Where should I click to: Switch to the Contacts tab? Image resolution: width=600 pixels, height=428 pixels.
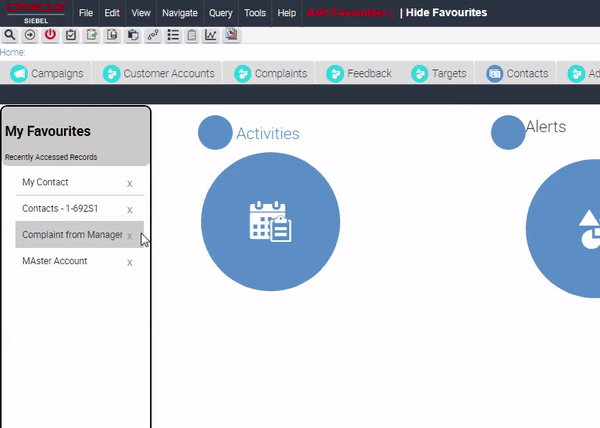click(x=516, y=73)
